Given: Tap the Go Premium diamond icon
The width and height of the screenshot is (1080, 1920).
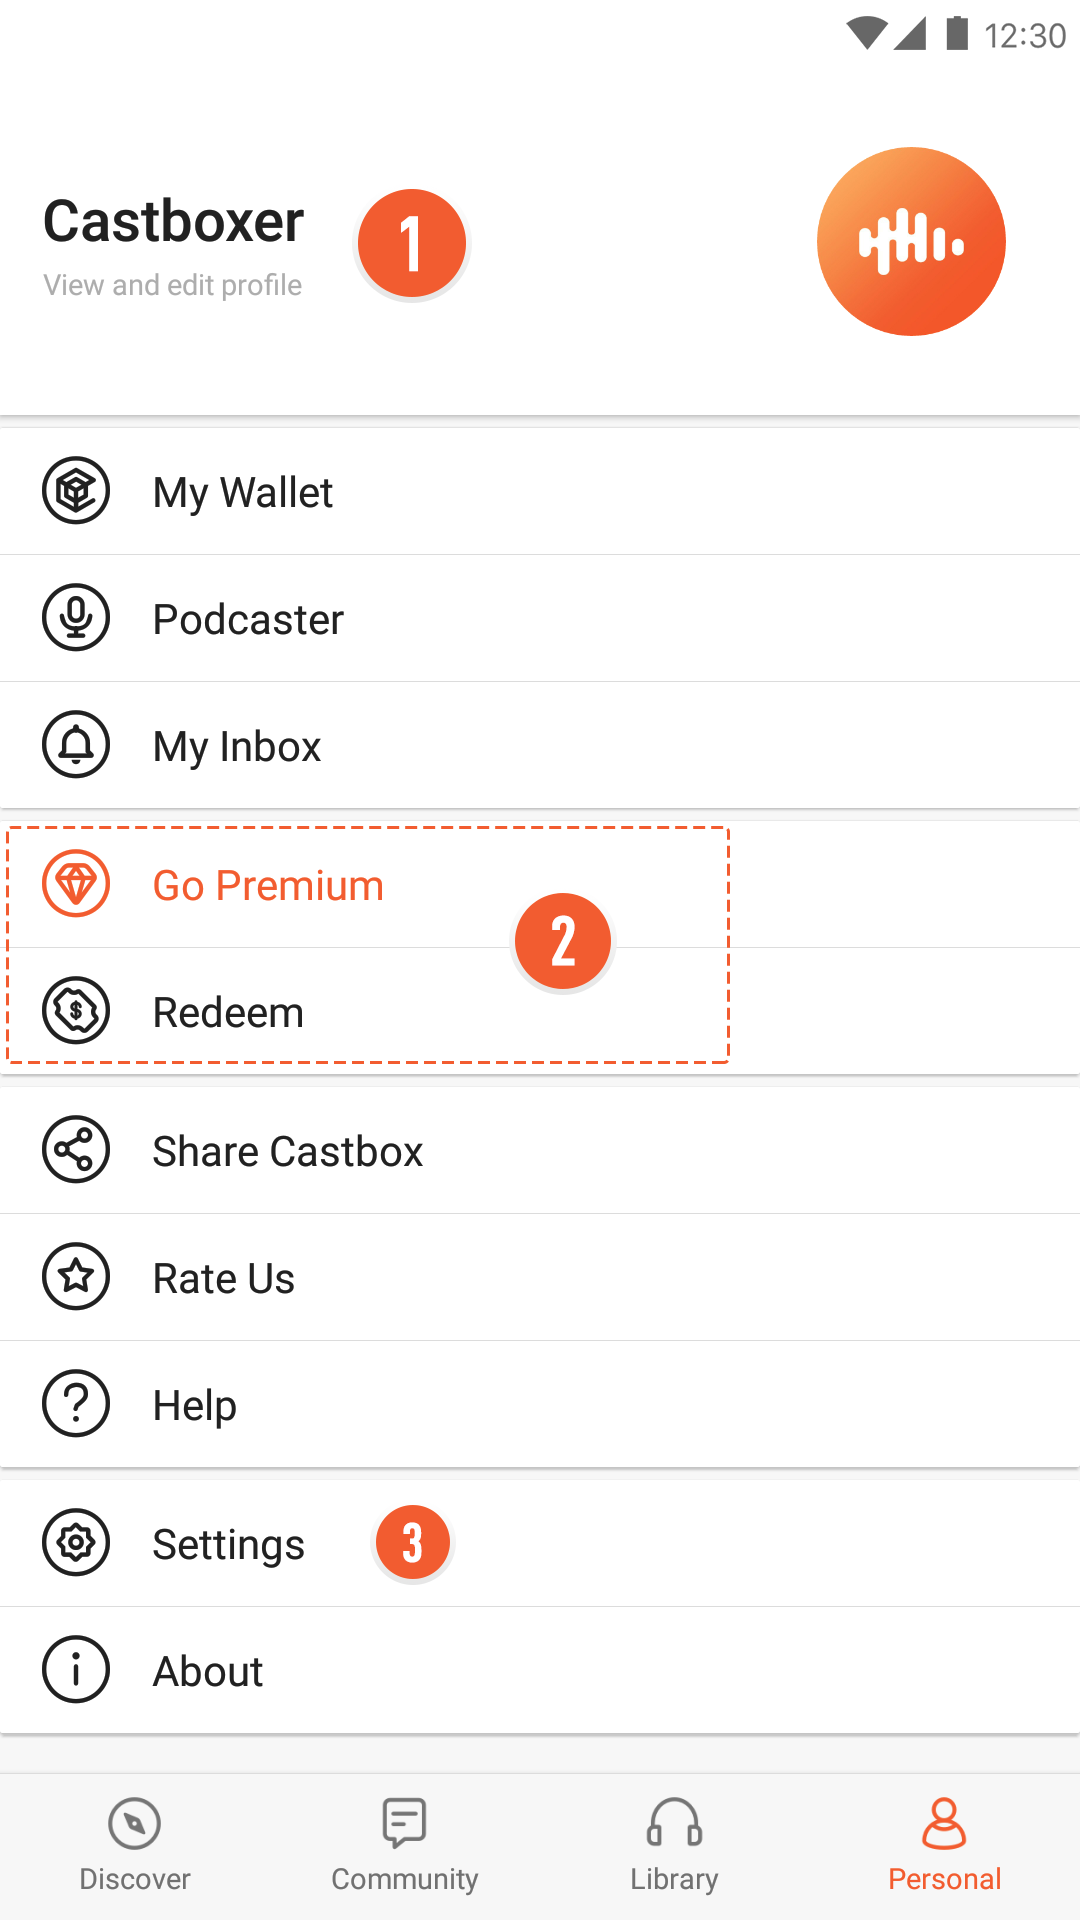Looking at the screenshot, I should point(75,884).
